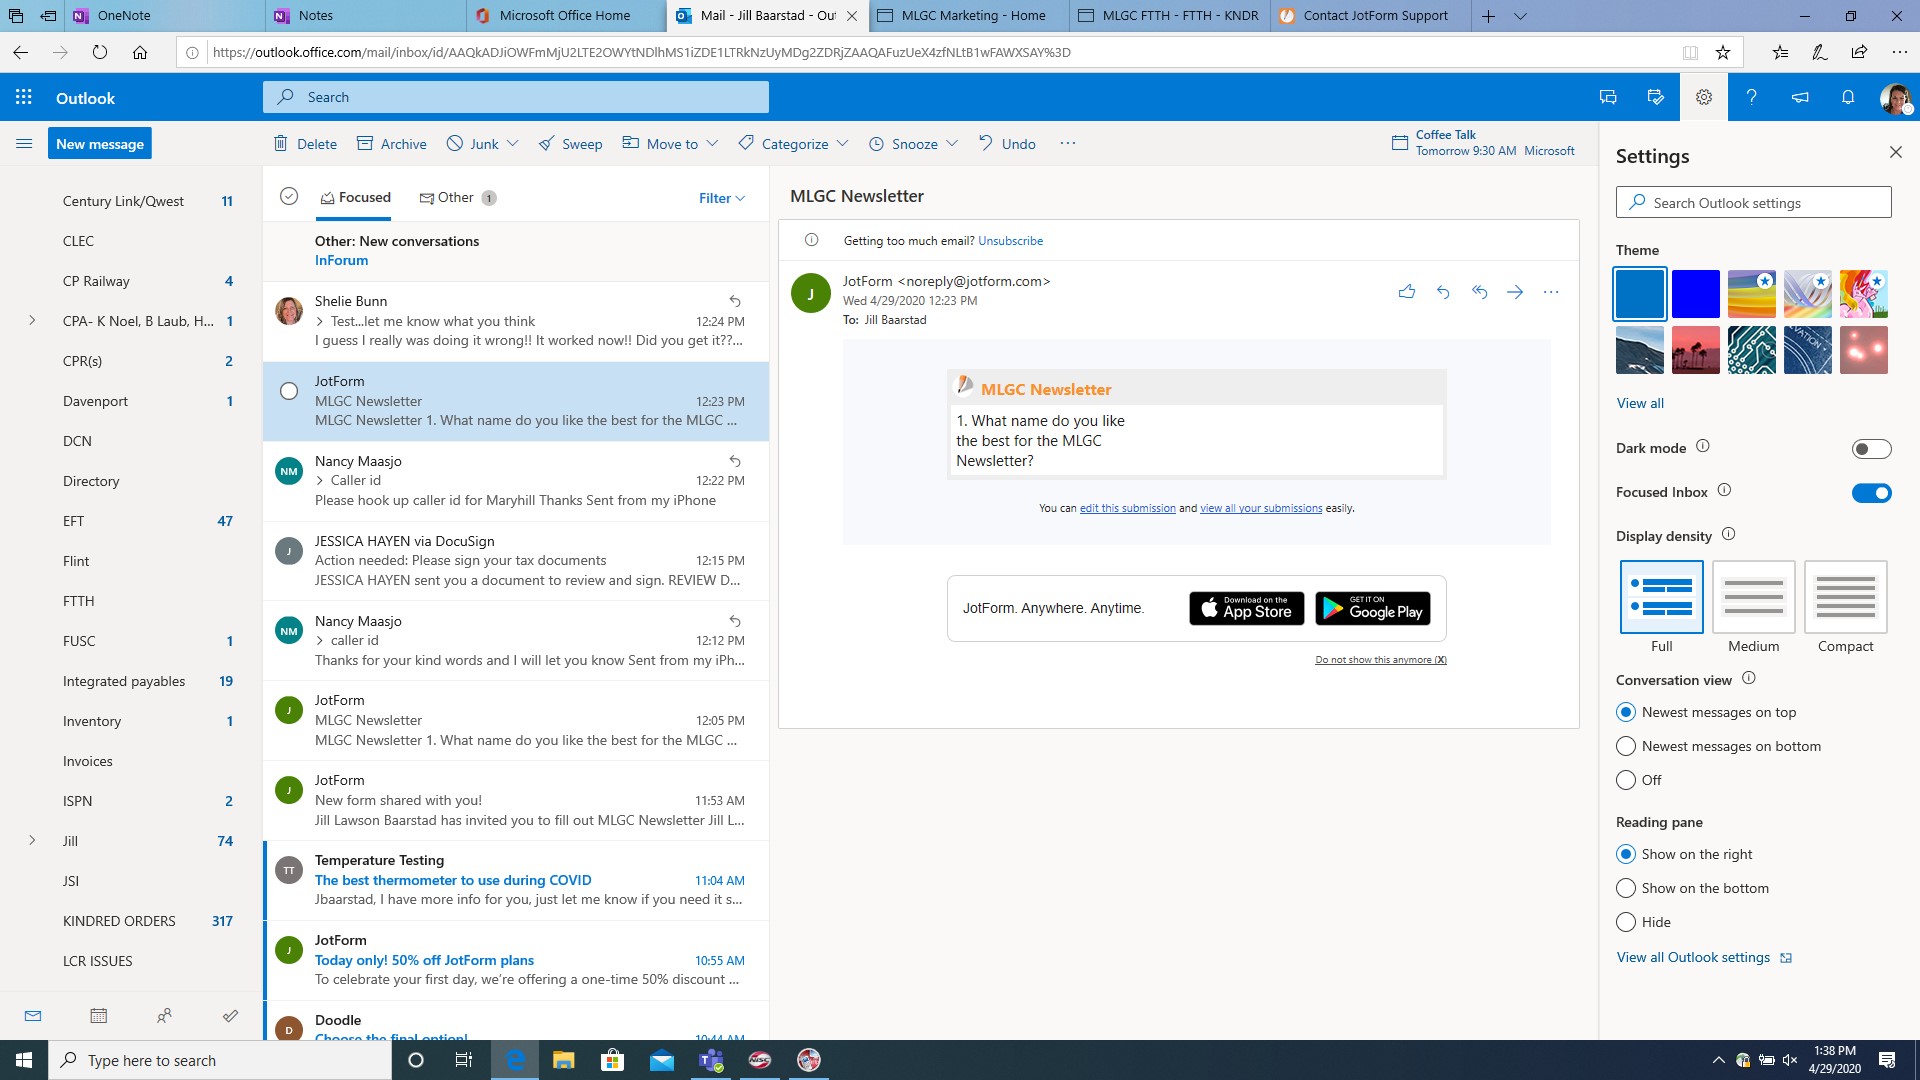This screenshot has width=1920, height=1080.
Task: Open the Windows Mail app on taskbar
Action: click(662, 1060)
